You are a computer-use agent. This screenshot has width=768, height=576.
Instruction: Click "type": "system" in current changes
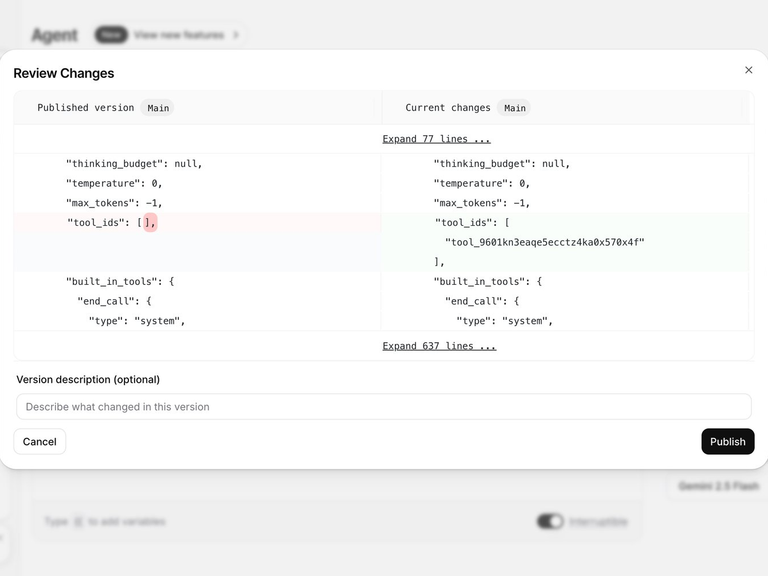(x=504, y=321)
